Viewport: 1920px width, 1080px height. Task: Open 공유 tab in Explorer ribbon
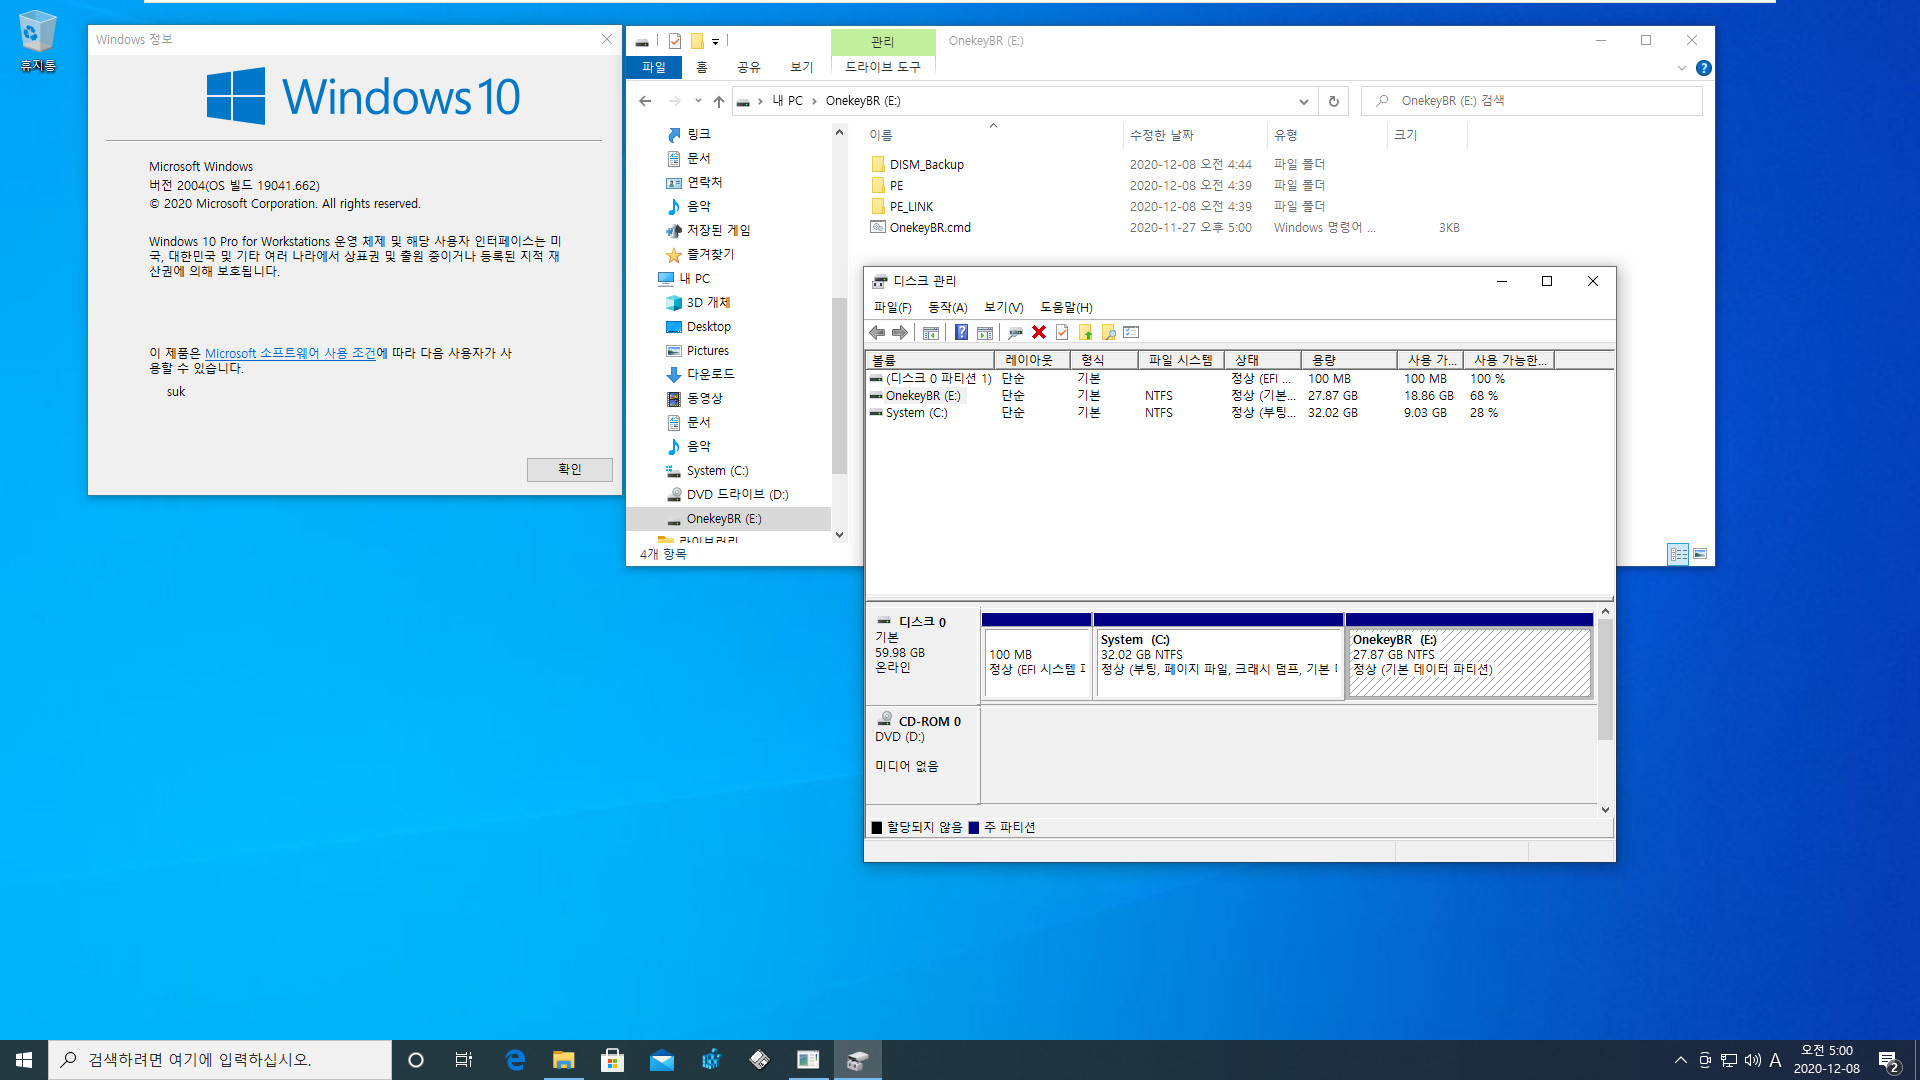tap(749, 67)
